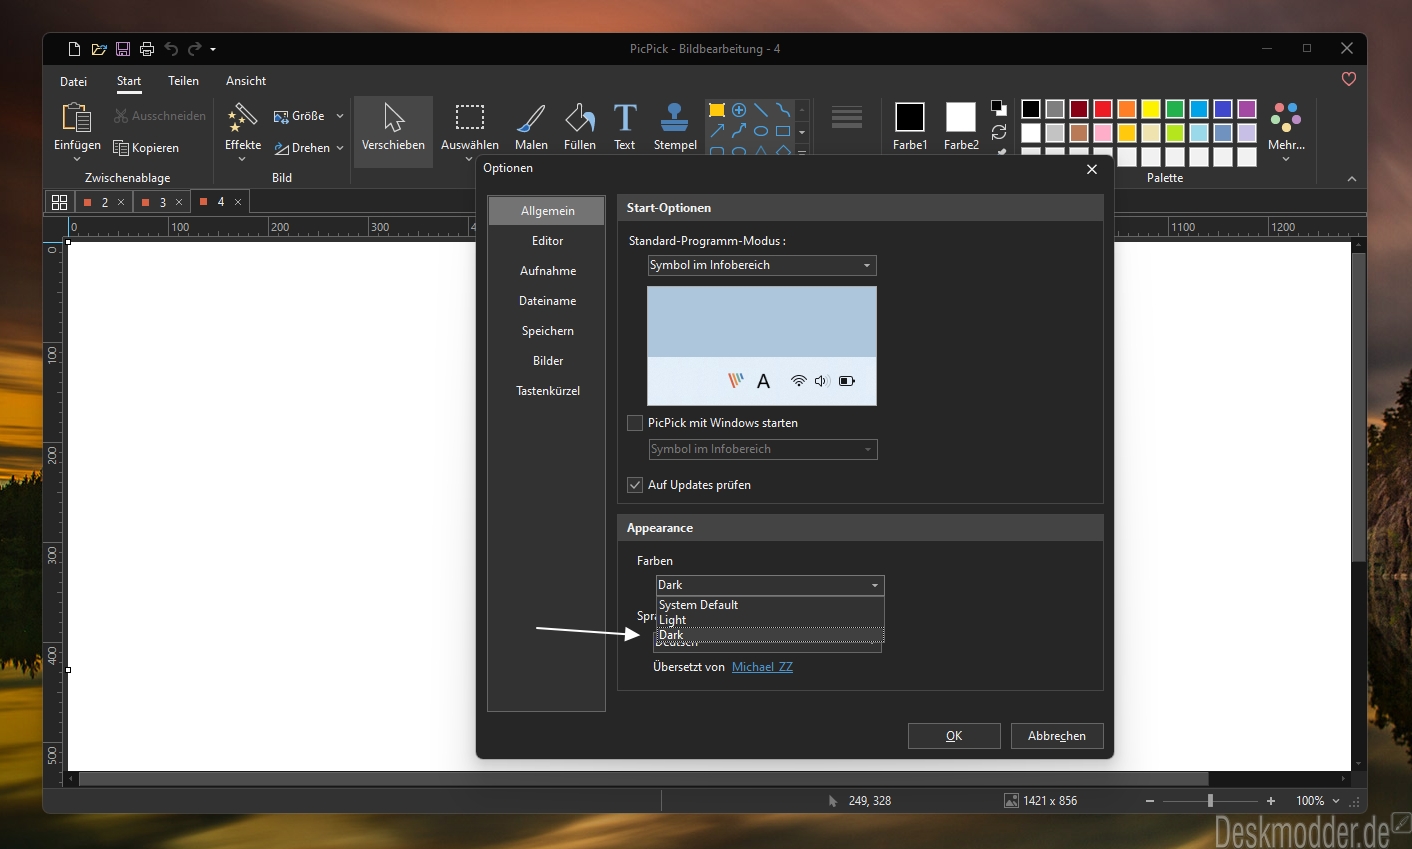This screenshot has height=849, width=1412.
Task: Copy selection with Kopieren
Action: point(146,148)
